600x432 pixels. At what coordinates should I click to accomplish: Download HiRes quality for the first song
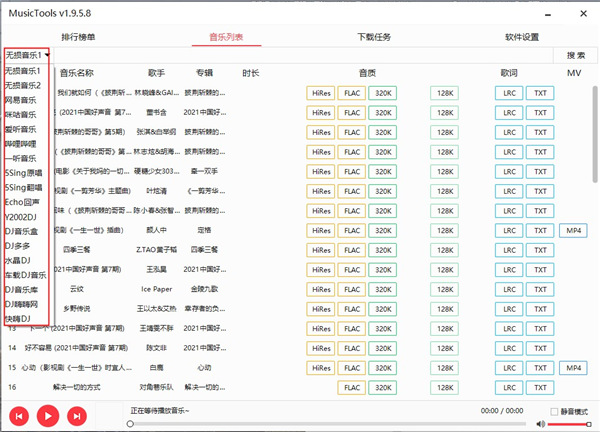321,92
